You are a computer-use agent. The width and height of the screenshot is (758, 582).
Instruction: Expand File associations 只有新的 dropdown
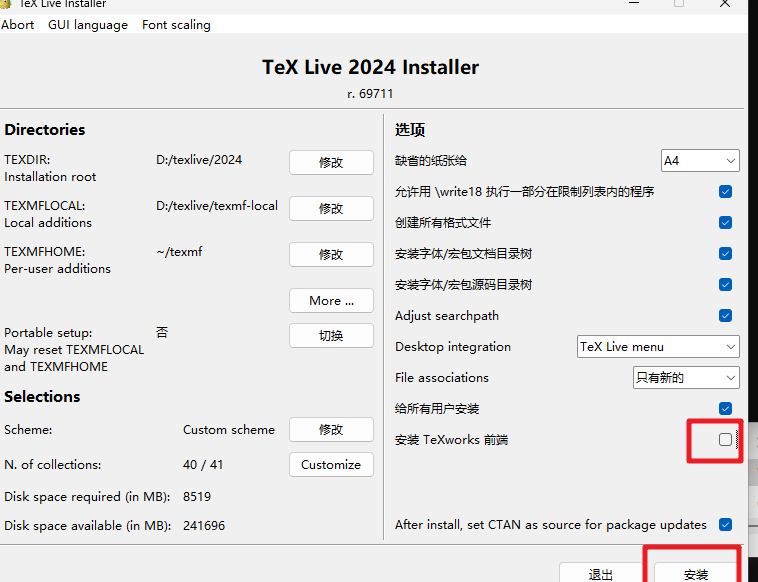pos(686,378)
